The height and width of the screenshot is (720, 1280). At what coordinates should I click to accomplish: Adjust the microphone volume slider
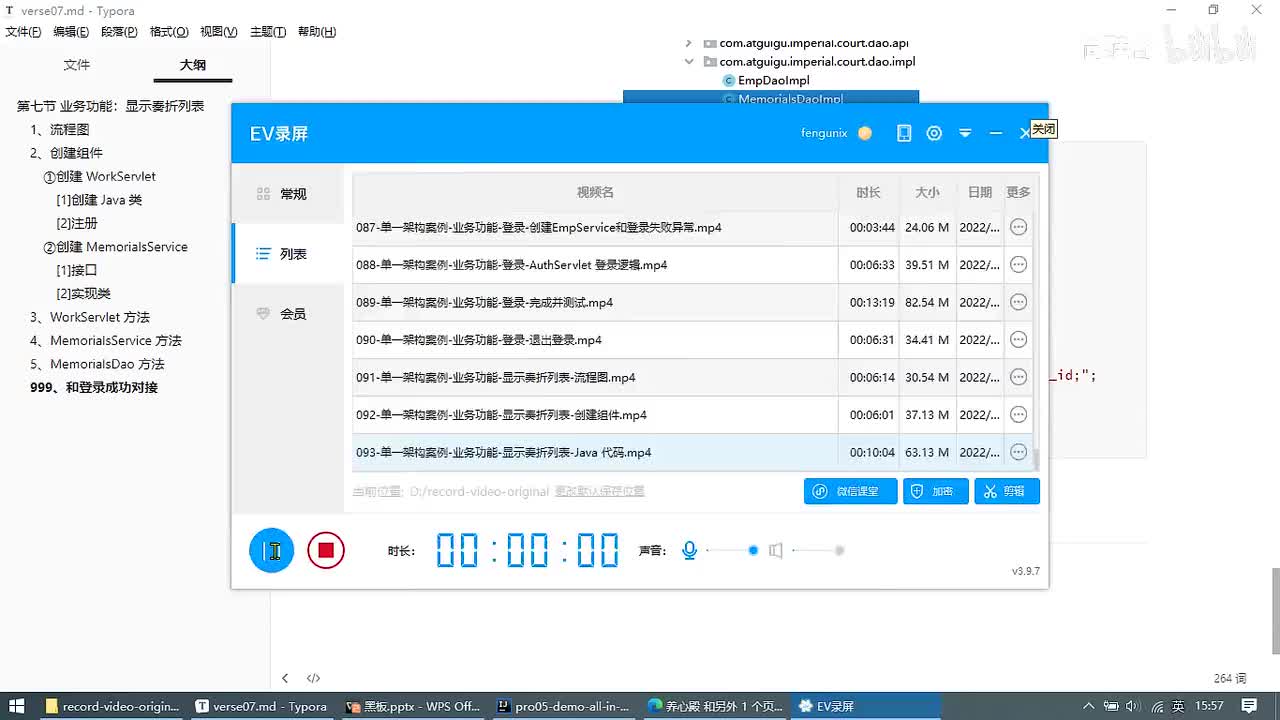[731, 550]
